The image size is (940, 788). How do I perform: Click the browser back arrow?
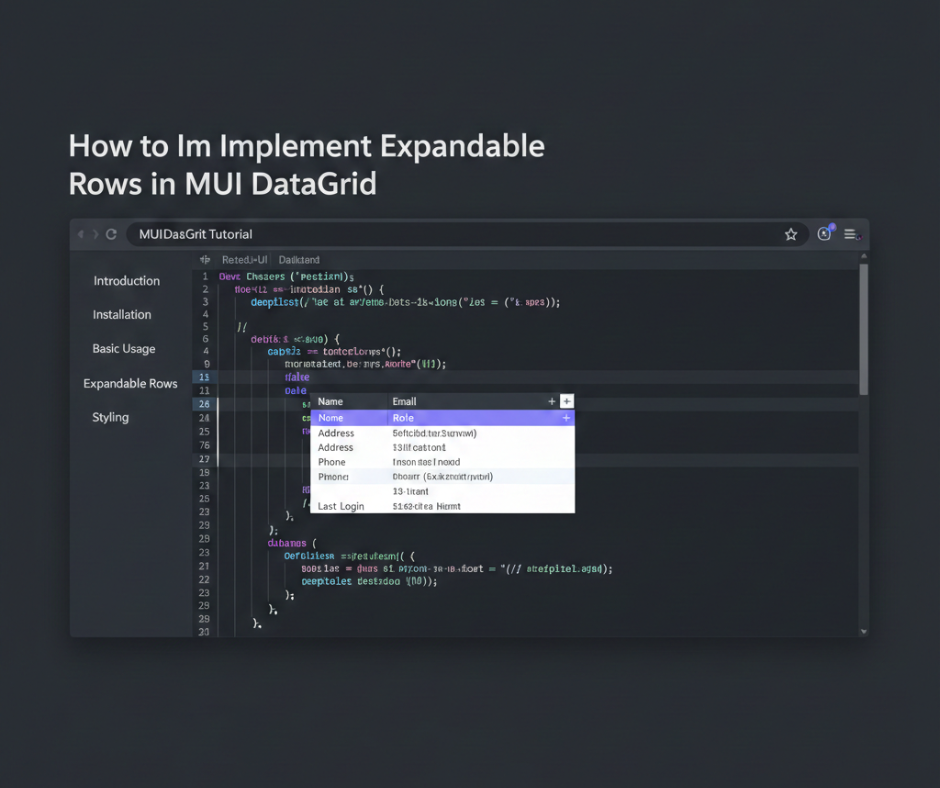pos(81,234)
